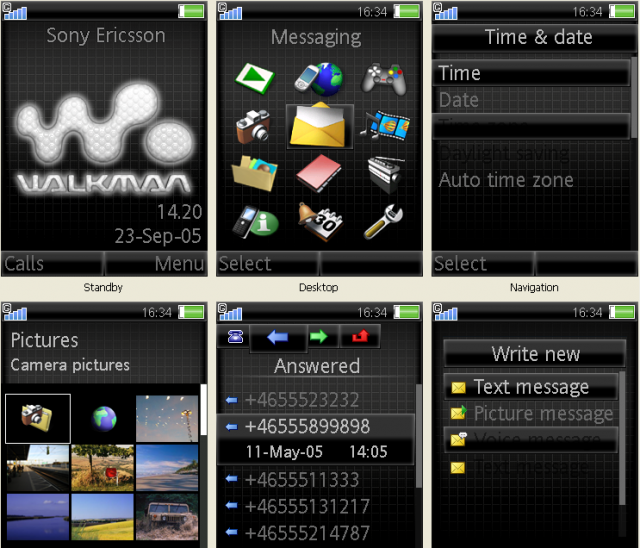Choose the Voice message option
The width and height of the screenshot is (640, 548).
[x=531, y=440]
